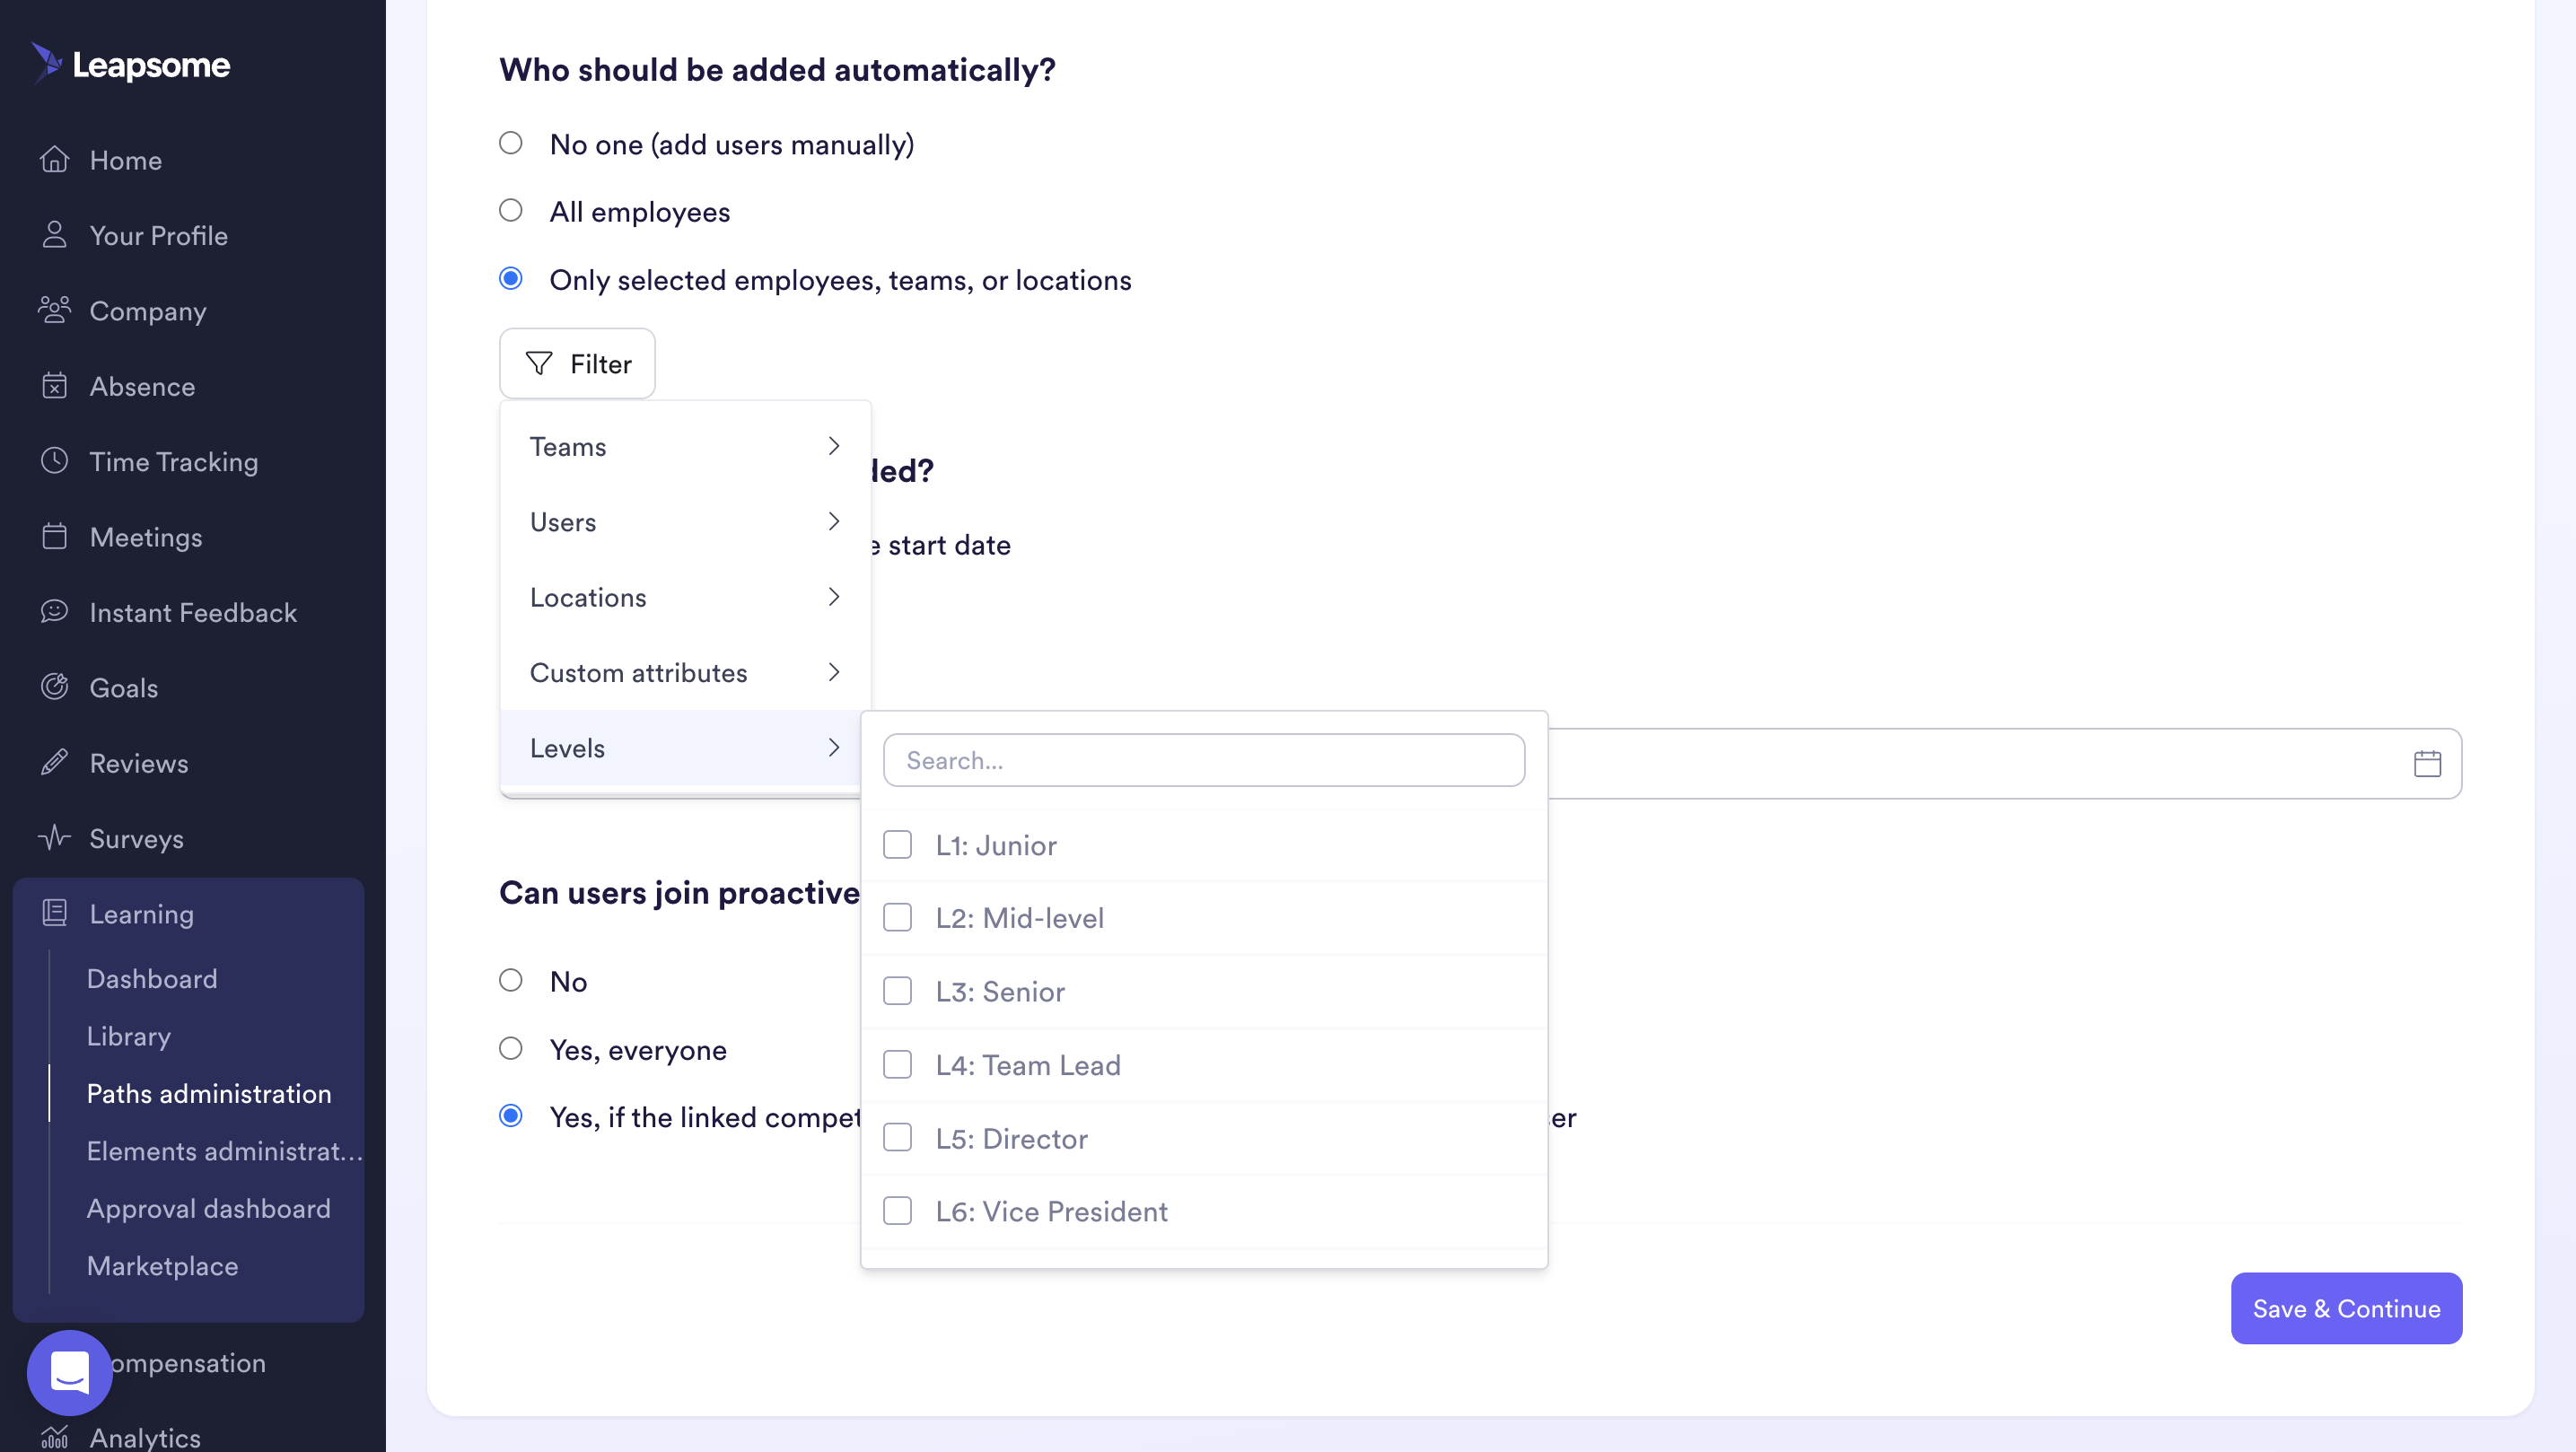
Task: Click the Surveys pulse icon
Action: (54, 838)
